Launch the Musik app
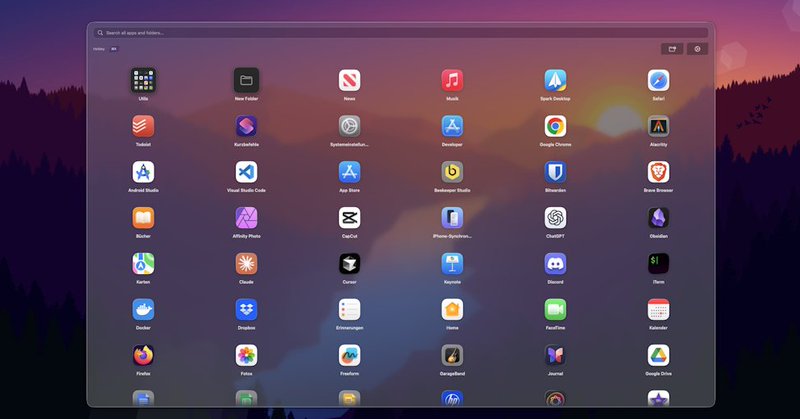800x419 pixels. coord(453,81)
